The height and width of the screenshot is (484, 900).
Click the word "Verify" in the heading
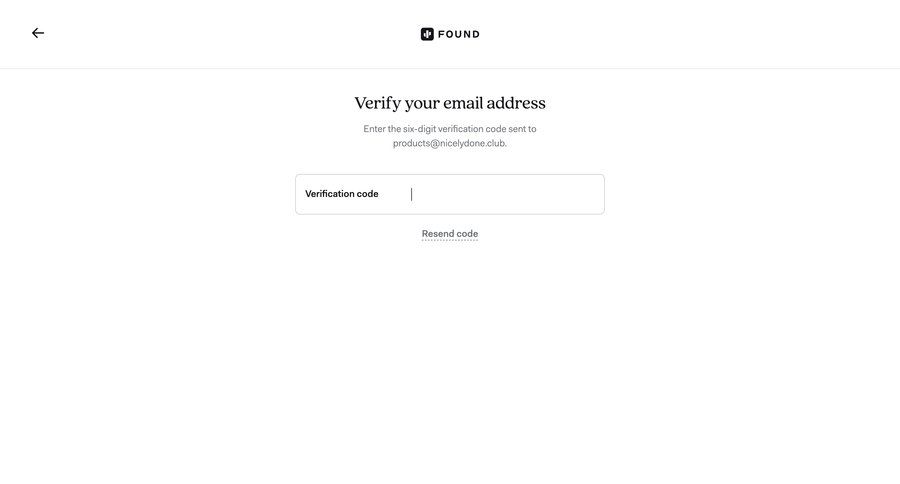[x=377, y=103]
